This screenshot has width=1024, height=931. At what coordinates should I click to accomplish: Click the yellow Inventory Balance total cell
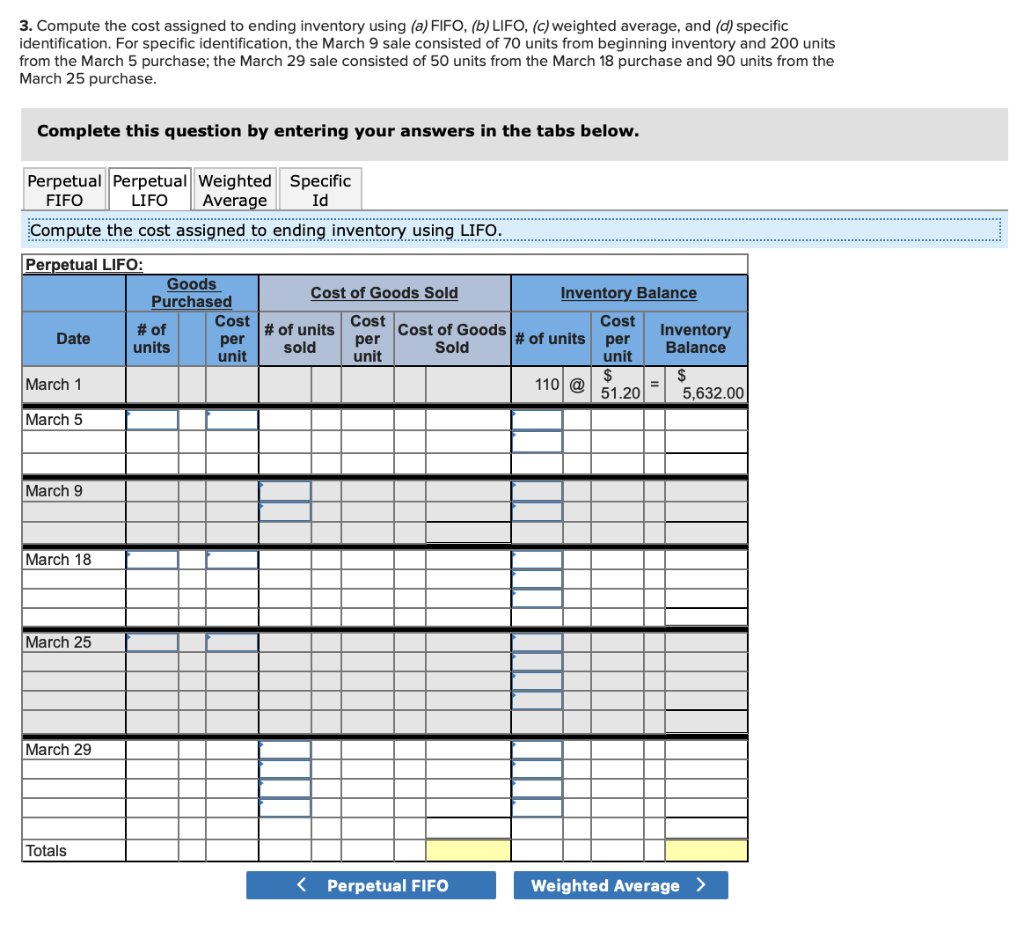[706, 849]
